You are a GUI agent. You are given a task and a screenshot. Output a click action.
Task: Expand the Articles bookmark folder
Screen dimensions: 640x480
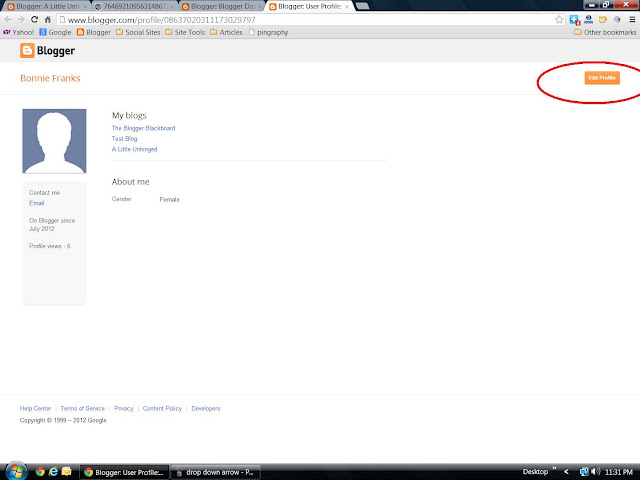coord(227,32)
